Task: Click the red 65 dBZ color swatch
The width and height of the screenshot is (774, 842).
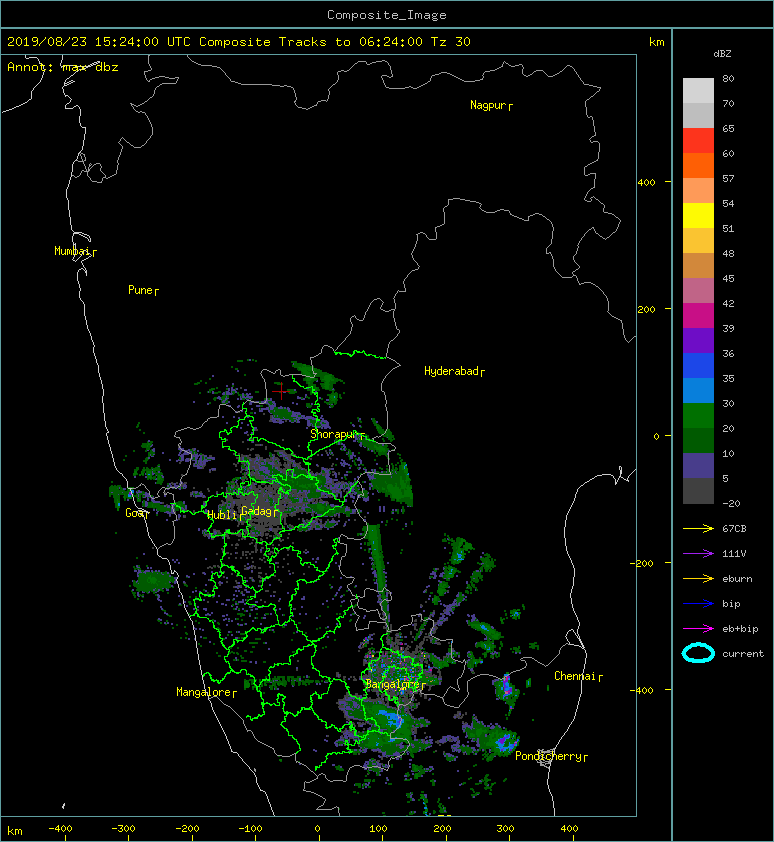Action: [x=698, y=140]
